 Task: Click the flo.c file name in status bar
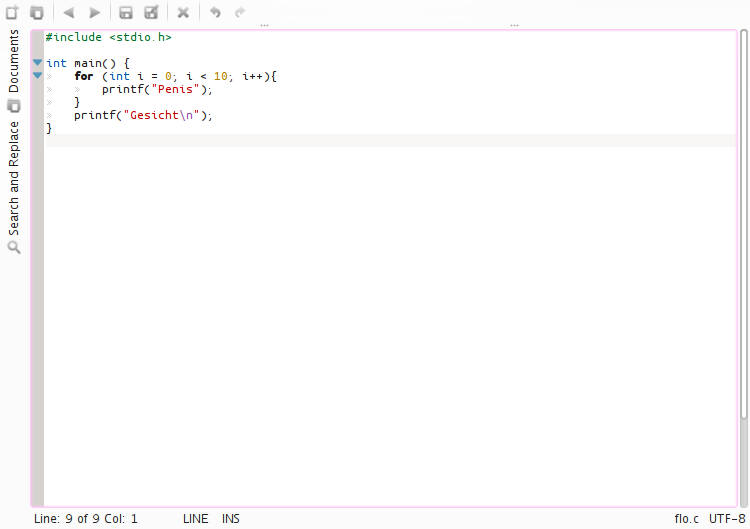click(x=686, y=519)
